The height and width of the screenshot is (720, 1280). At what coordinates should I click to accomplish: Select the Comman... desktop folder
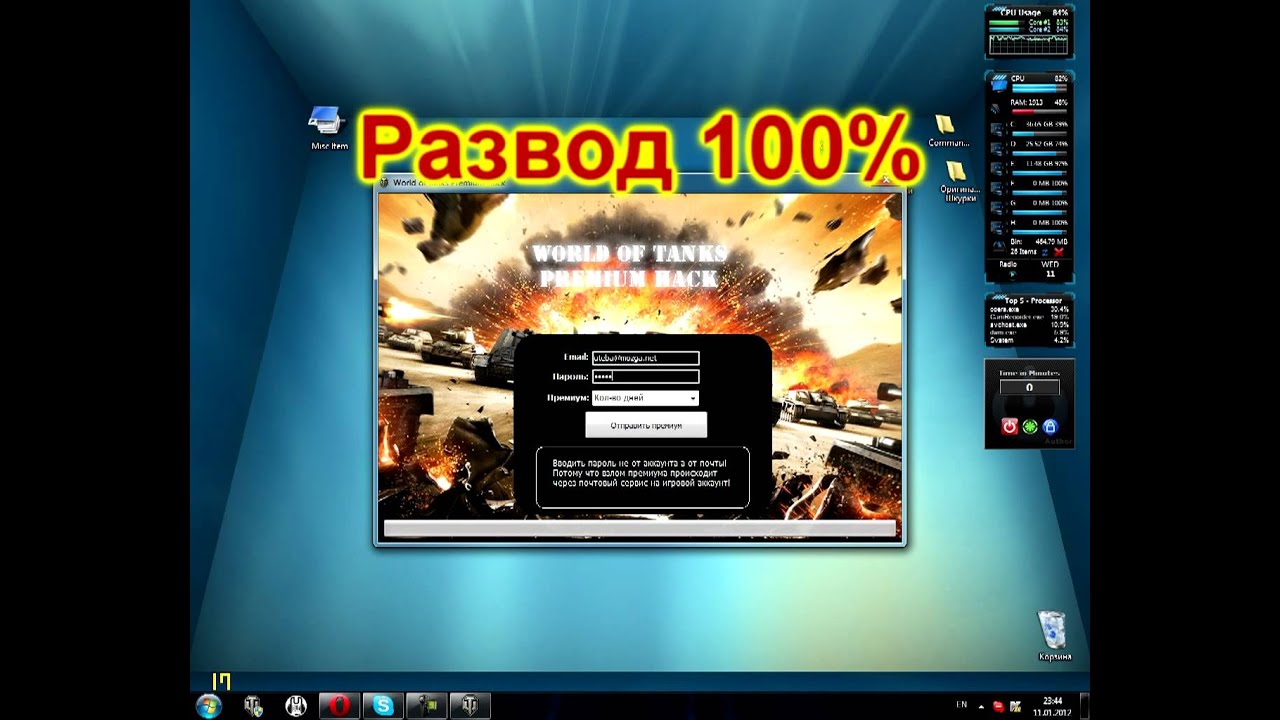[x=947, y=131]
